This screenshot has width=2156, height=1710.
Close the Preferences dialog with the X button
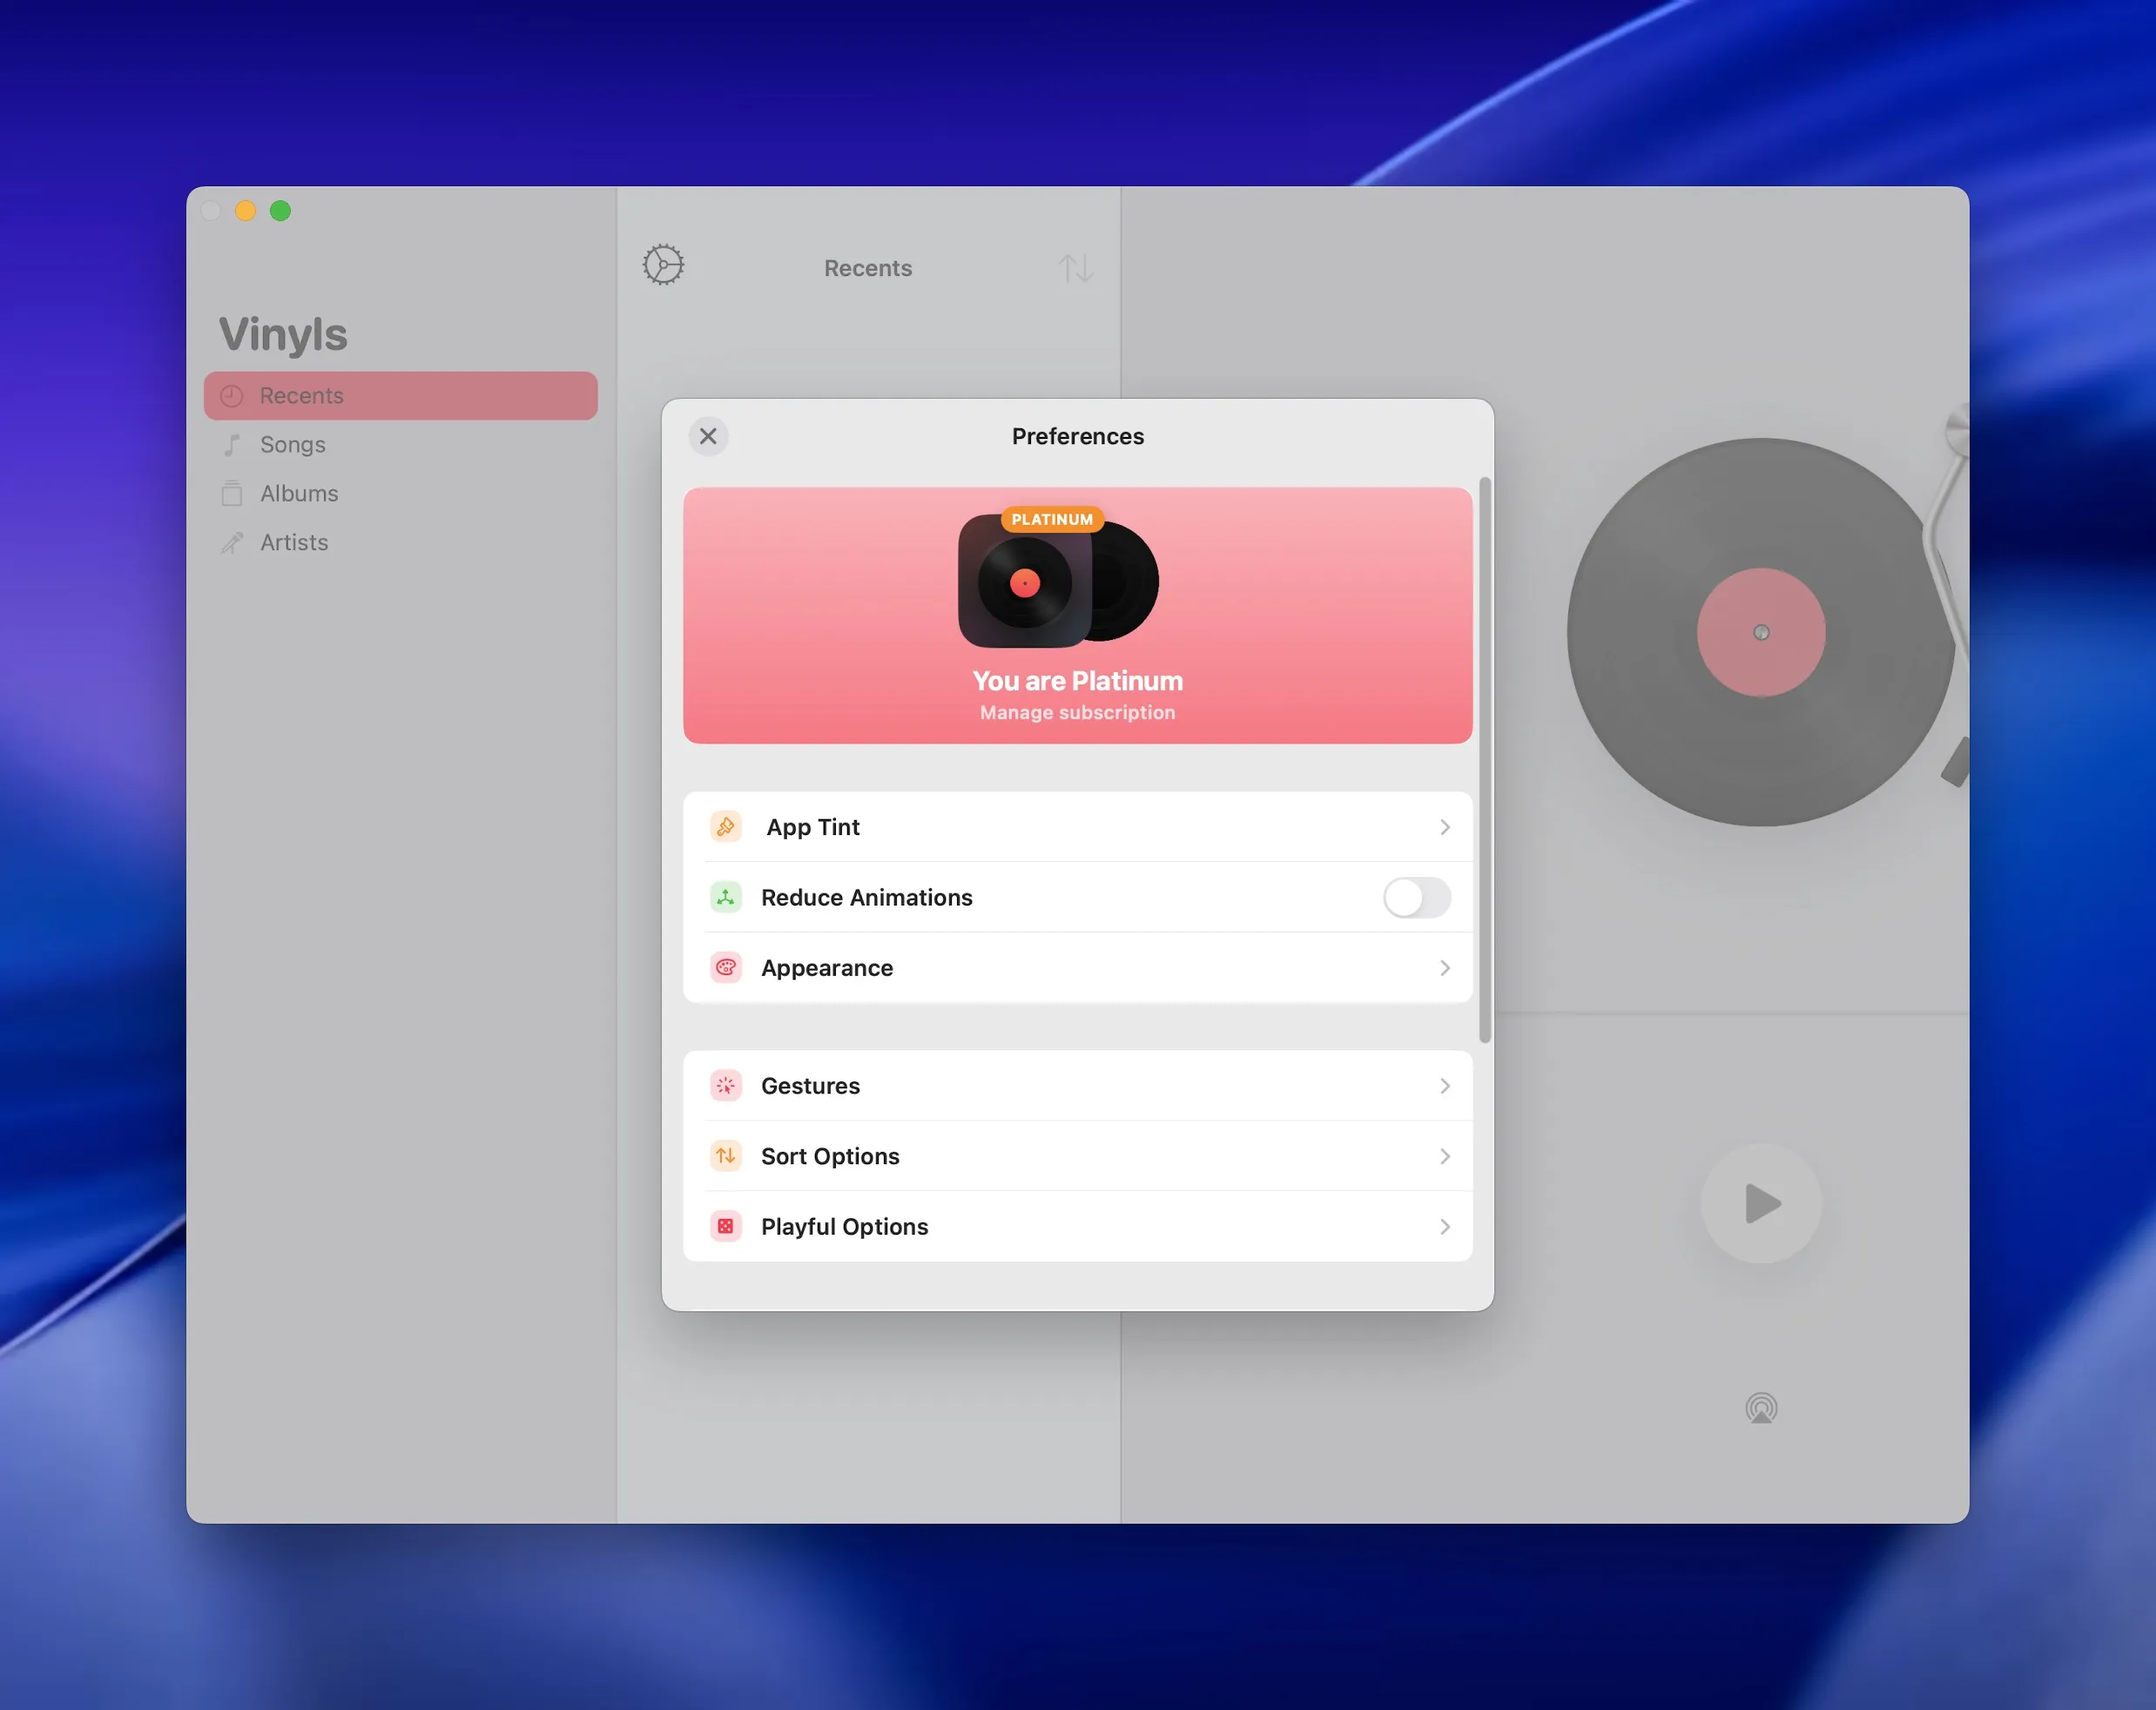708,436
